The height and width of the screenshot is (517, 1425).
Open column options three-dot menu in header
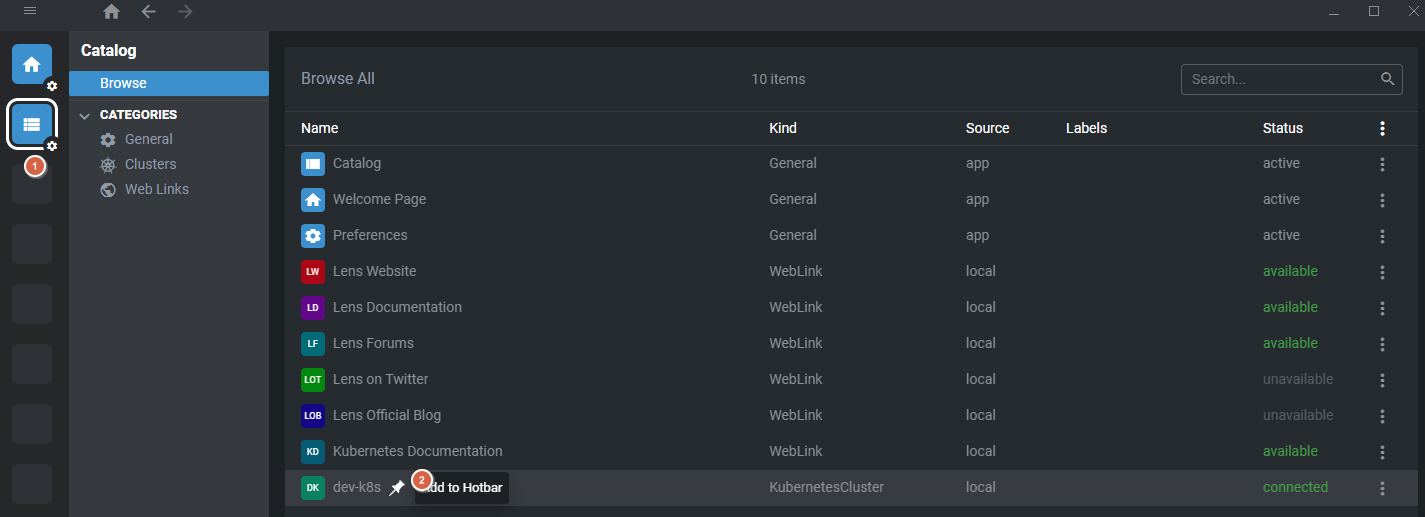click(1382, 128)
